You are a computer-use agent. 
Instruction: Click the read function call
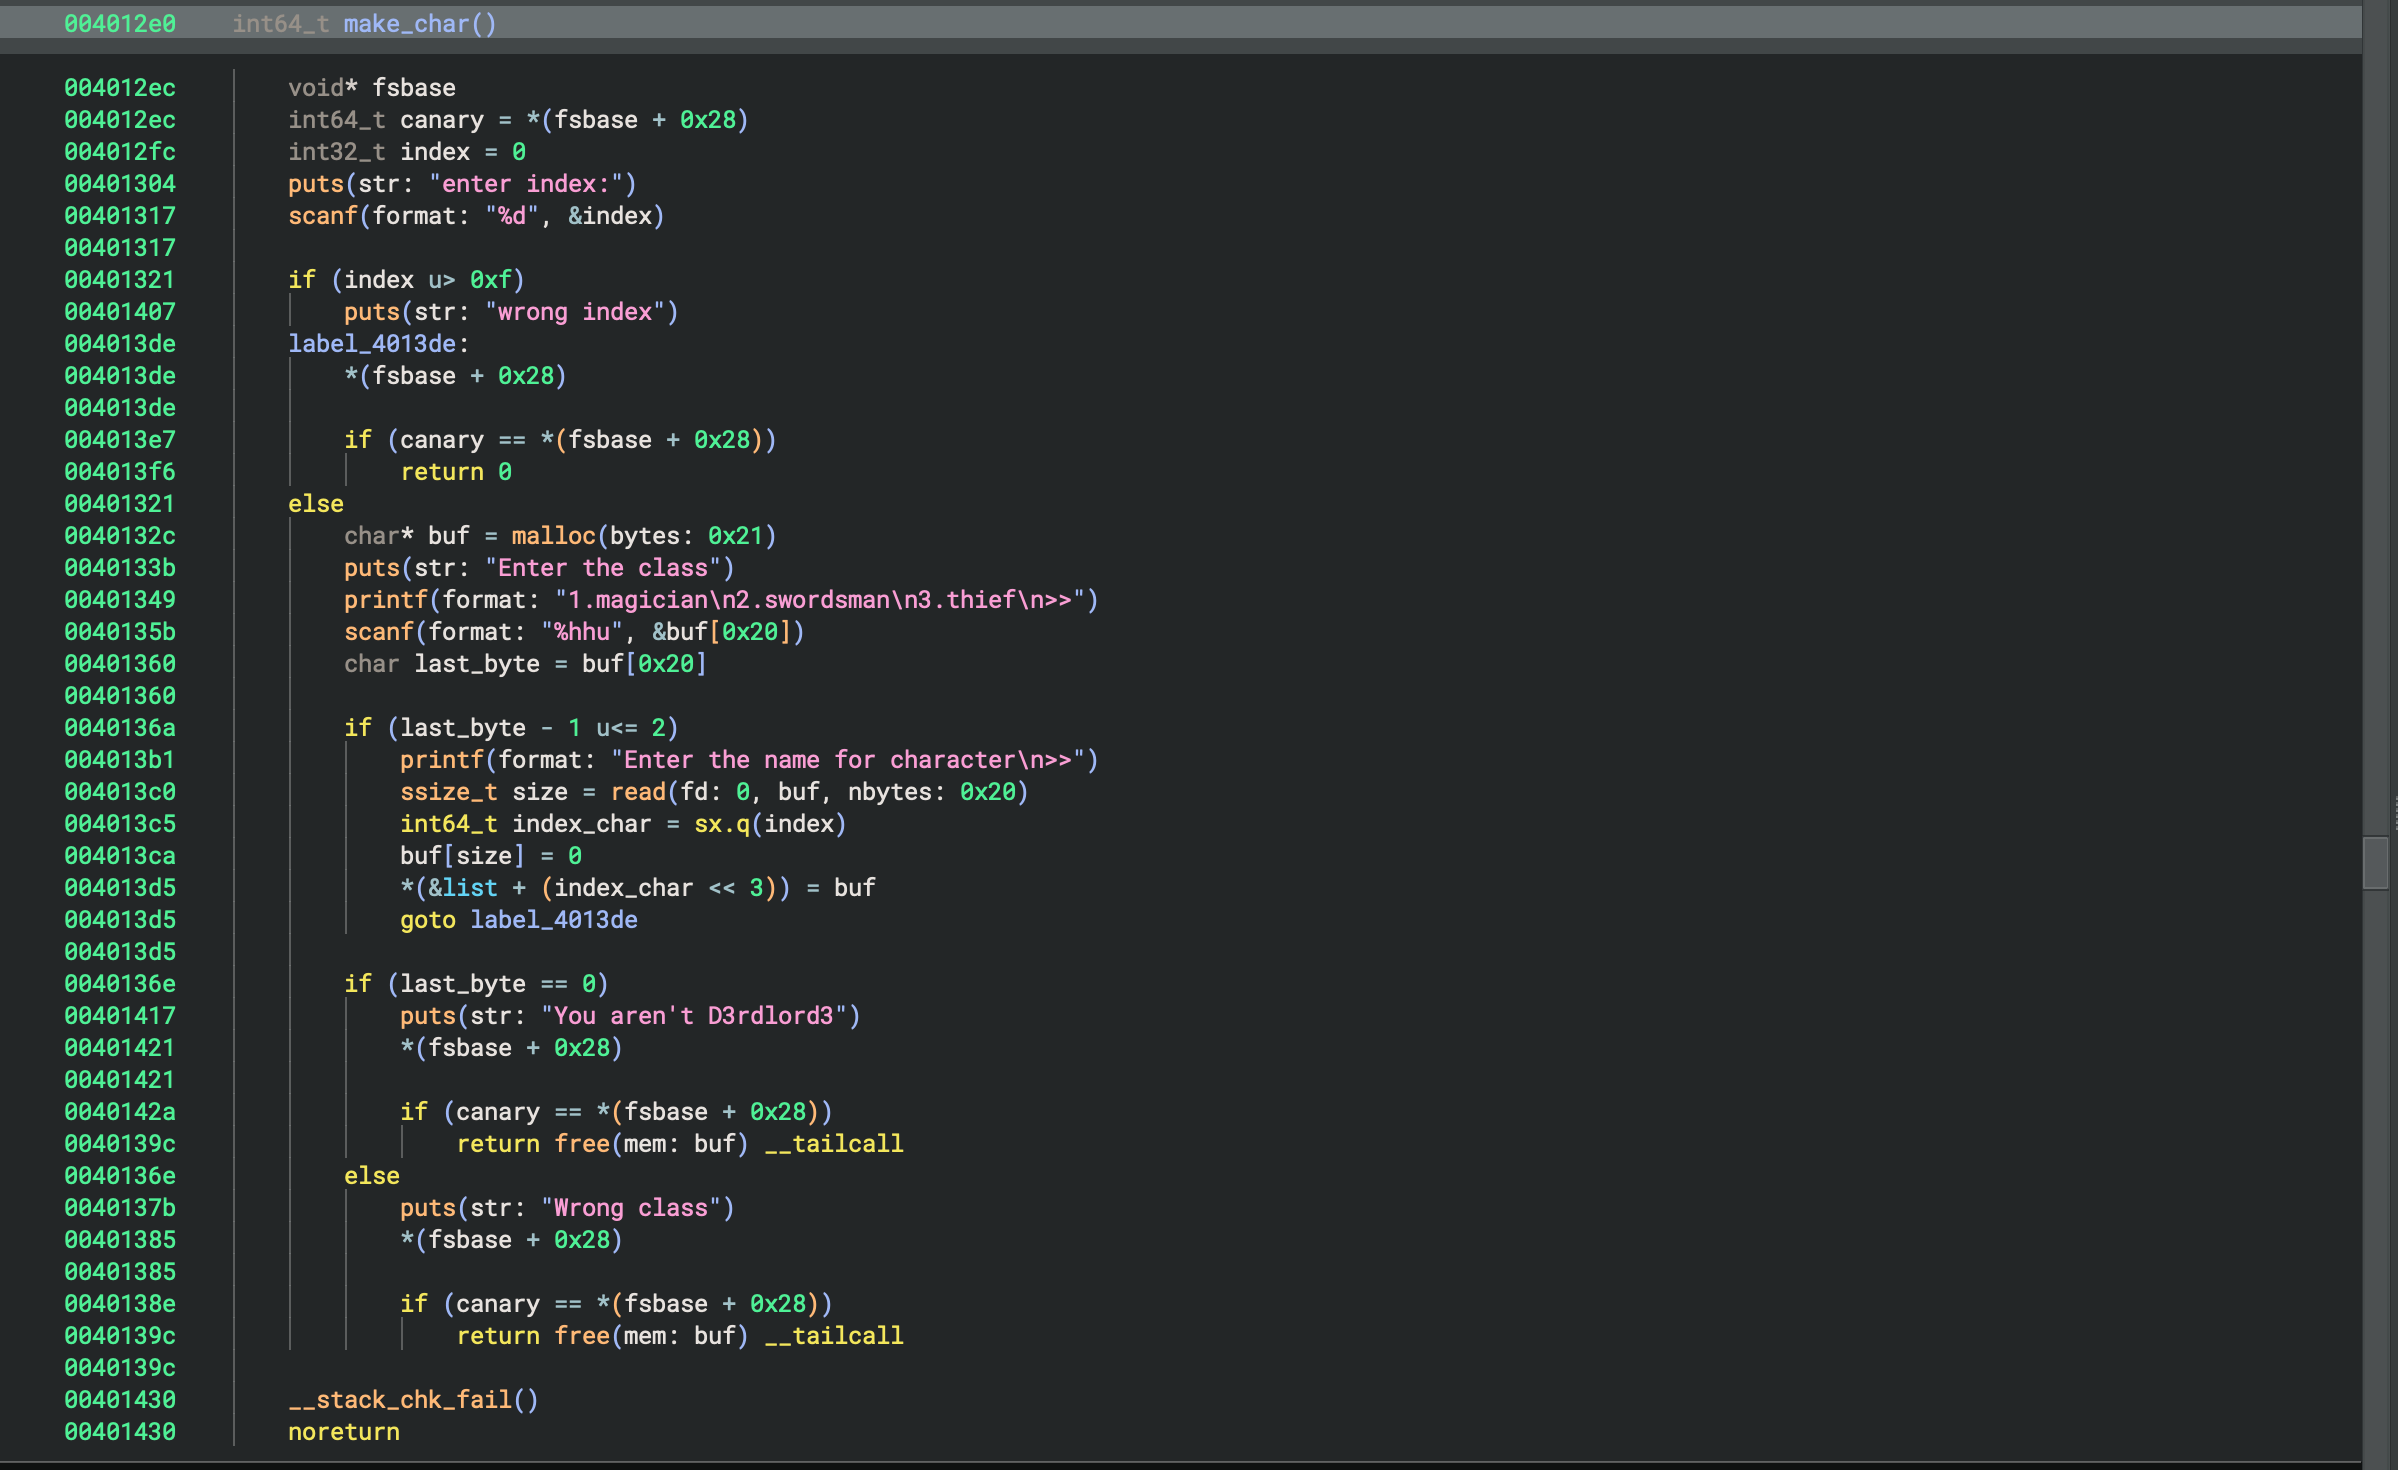tap(638, 792)
